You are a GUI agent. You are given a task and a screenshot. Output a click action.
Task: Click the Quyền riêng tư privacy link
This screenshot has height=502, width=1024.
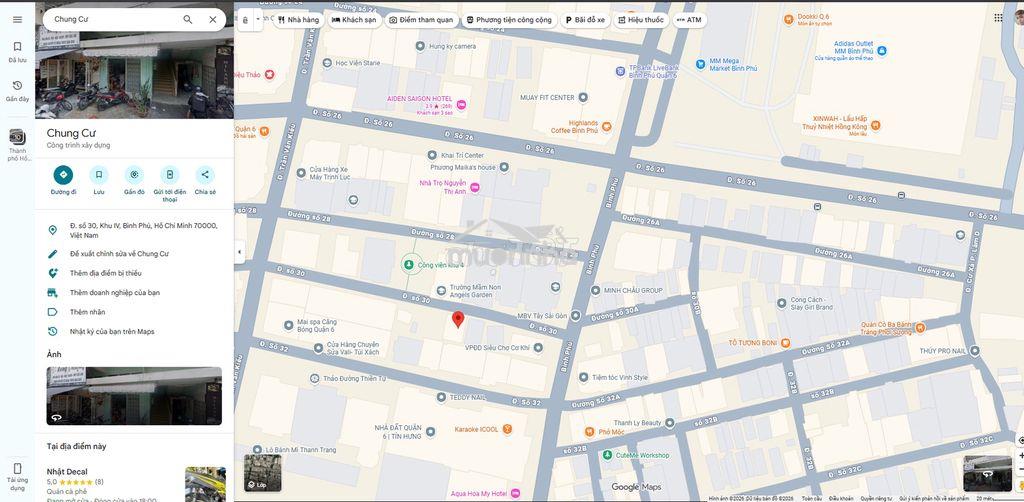point(876,498)
